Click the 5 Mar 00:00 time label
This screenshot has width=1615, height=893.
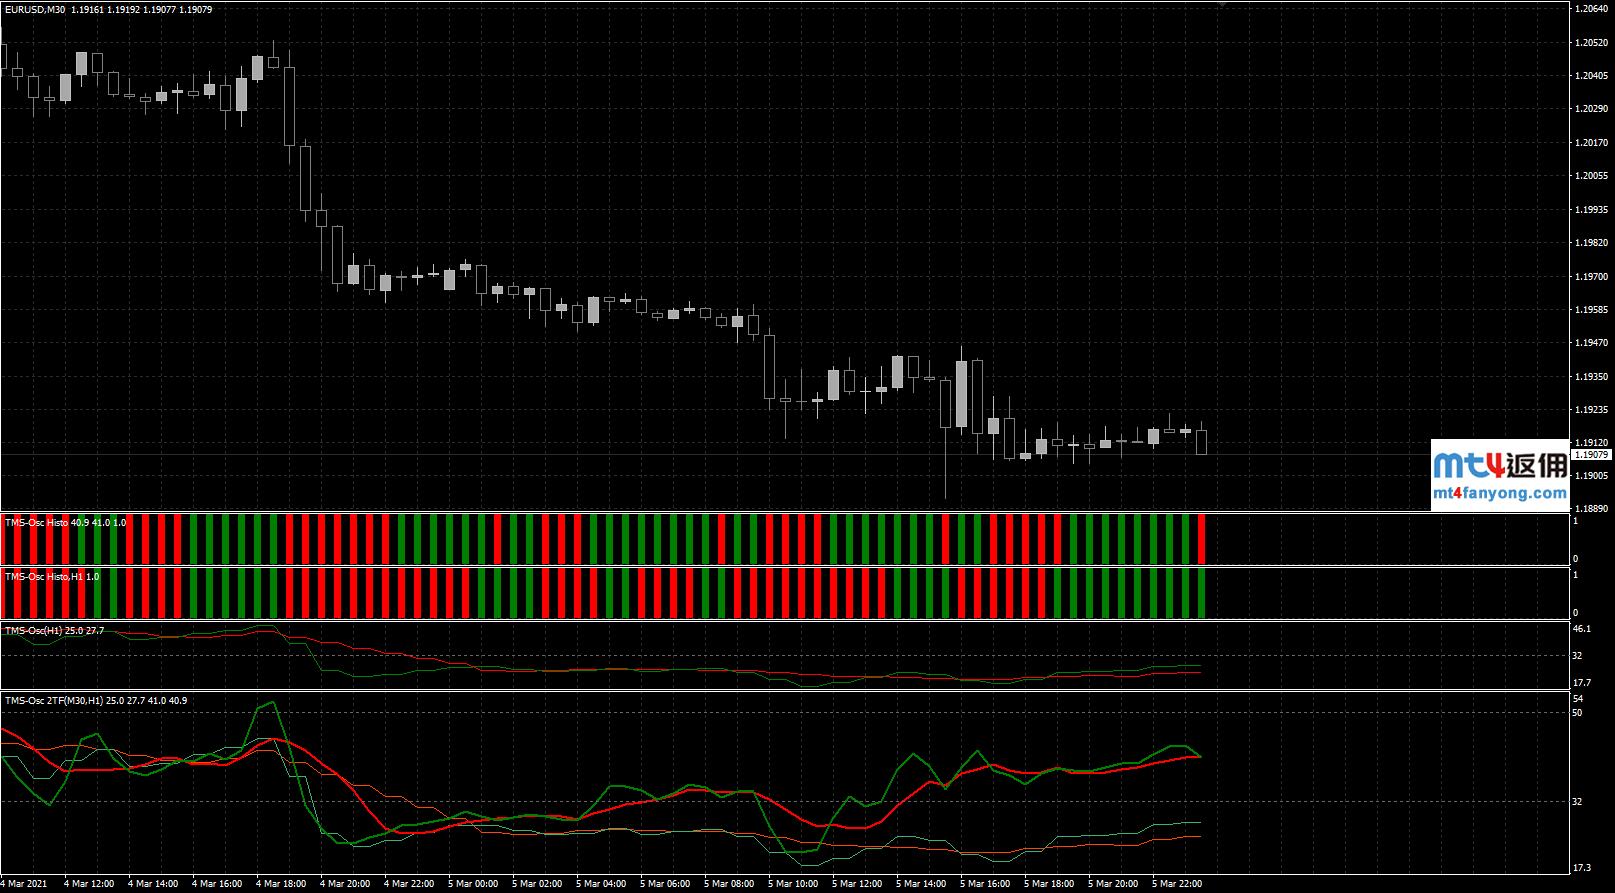coord(473,884)
